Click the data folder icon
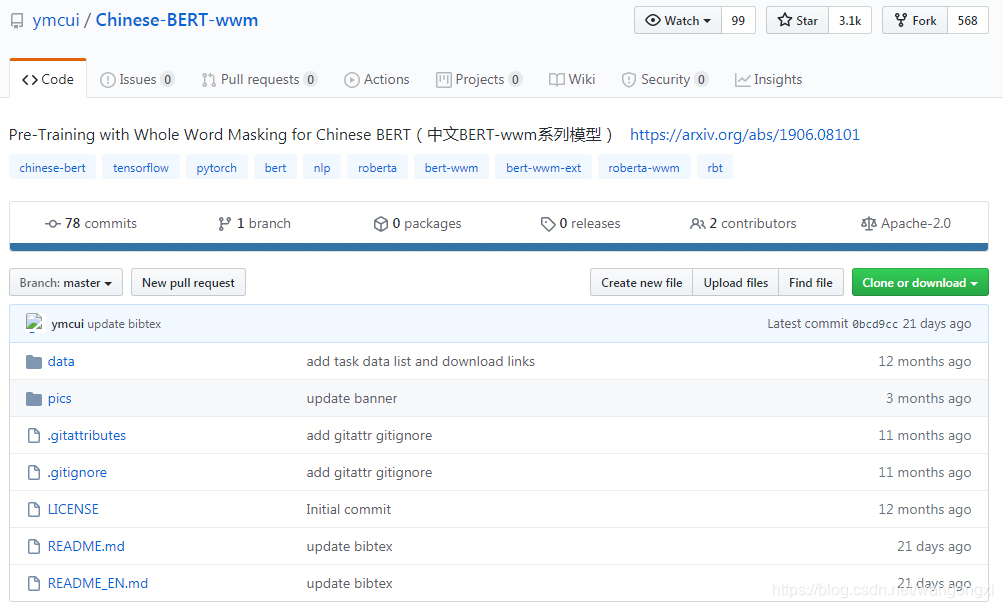Screen dimensions: 1003x608 (34, 362)
